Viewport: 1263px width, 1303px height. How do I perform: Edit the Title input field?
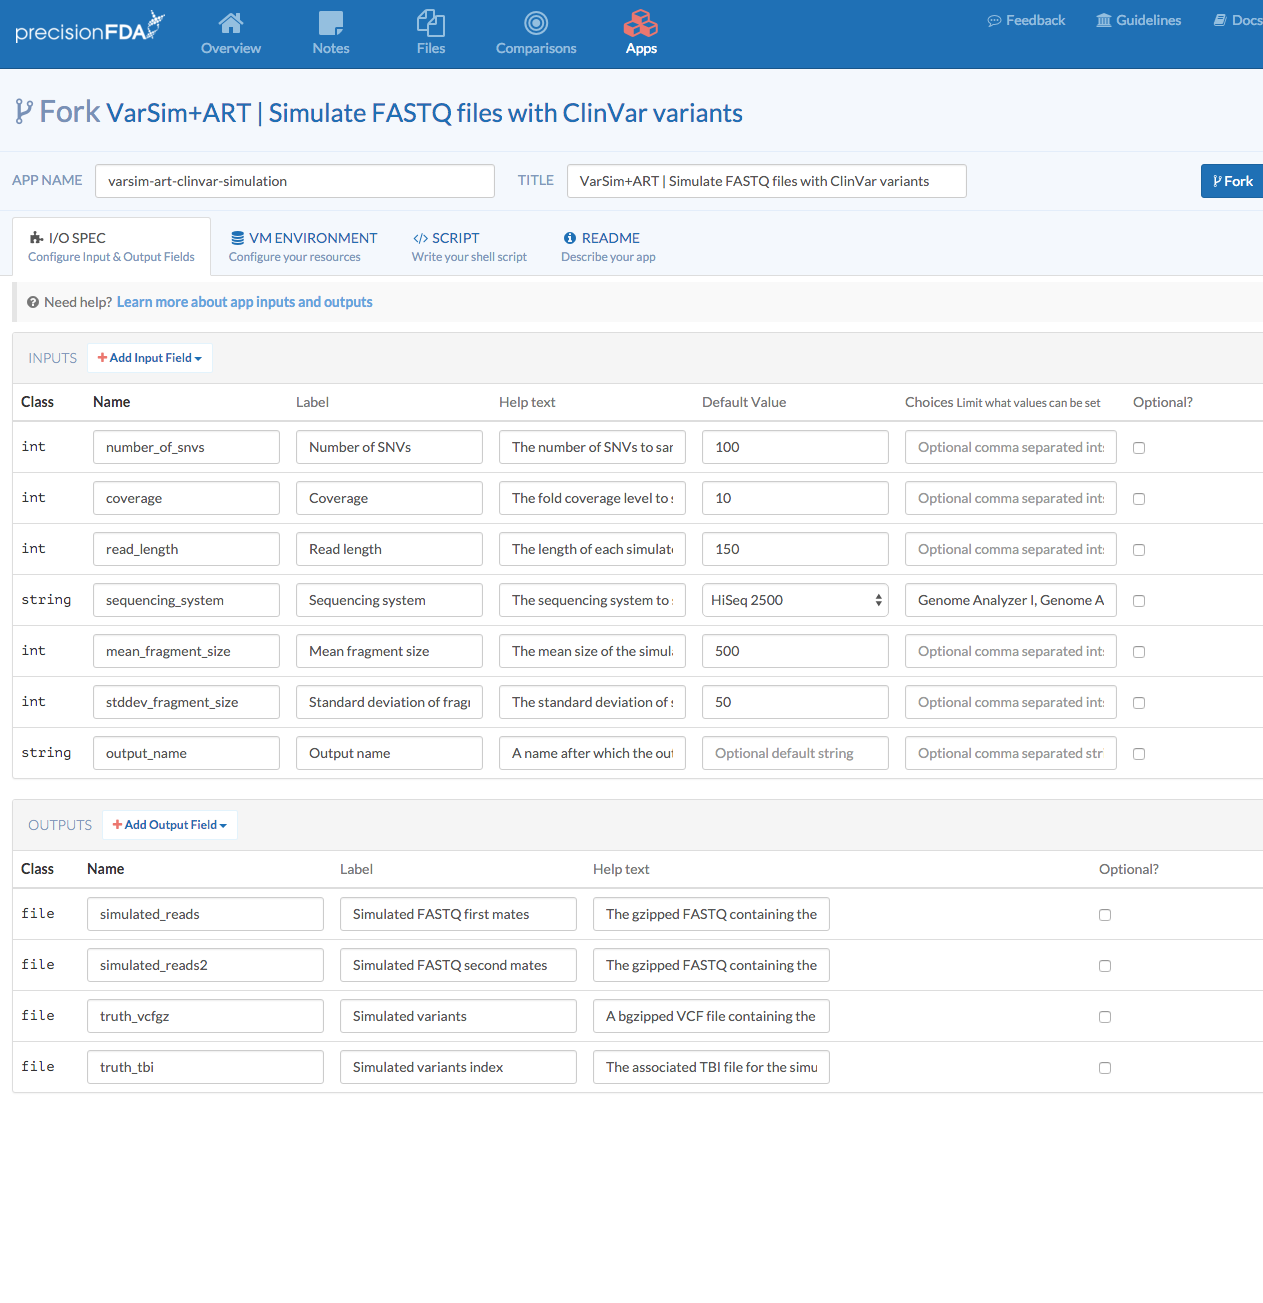(x=767, y=181)
